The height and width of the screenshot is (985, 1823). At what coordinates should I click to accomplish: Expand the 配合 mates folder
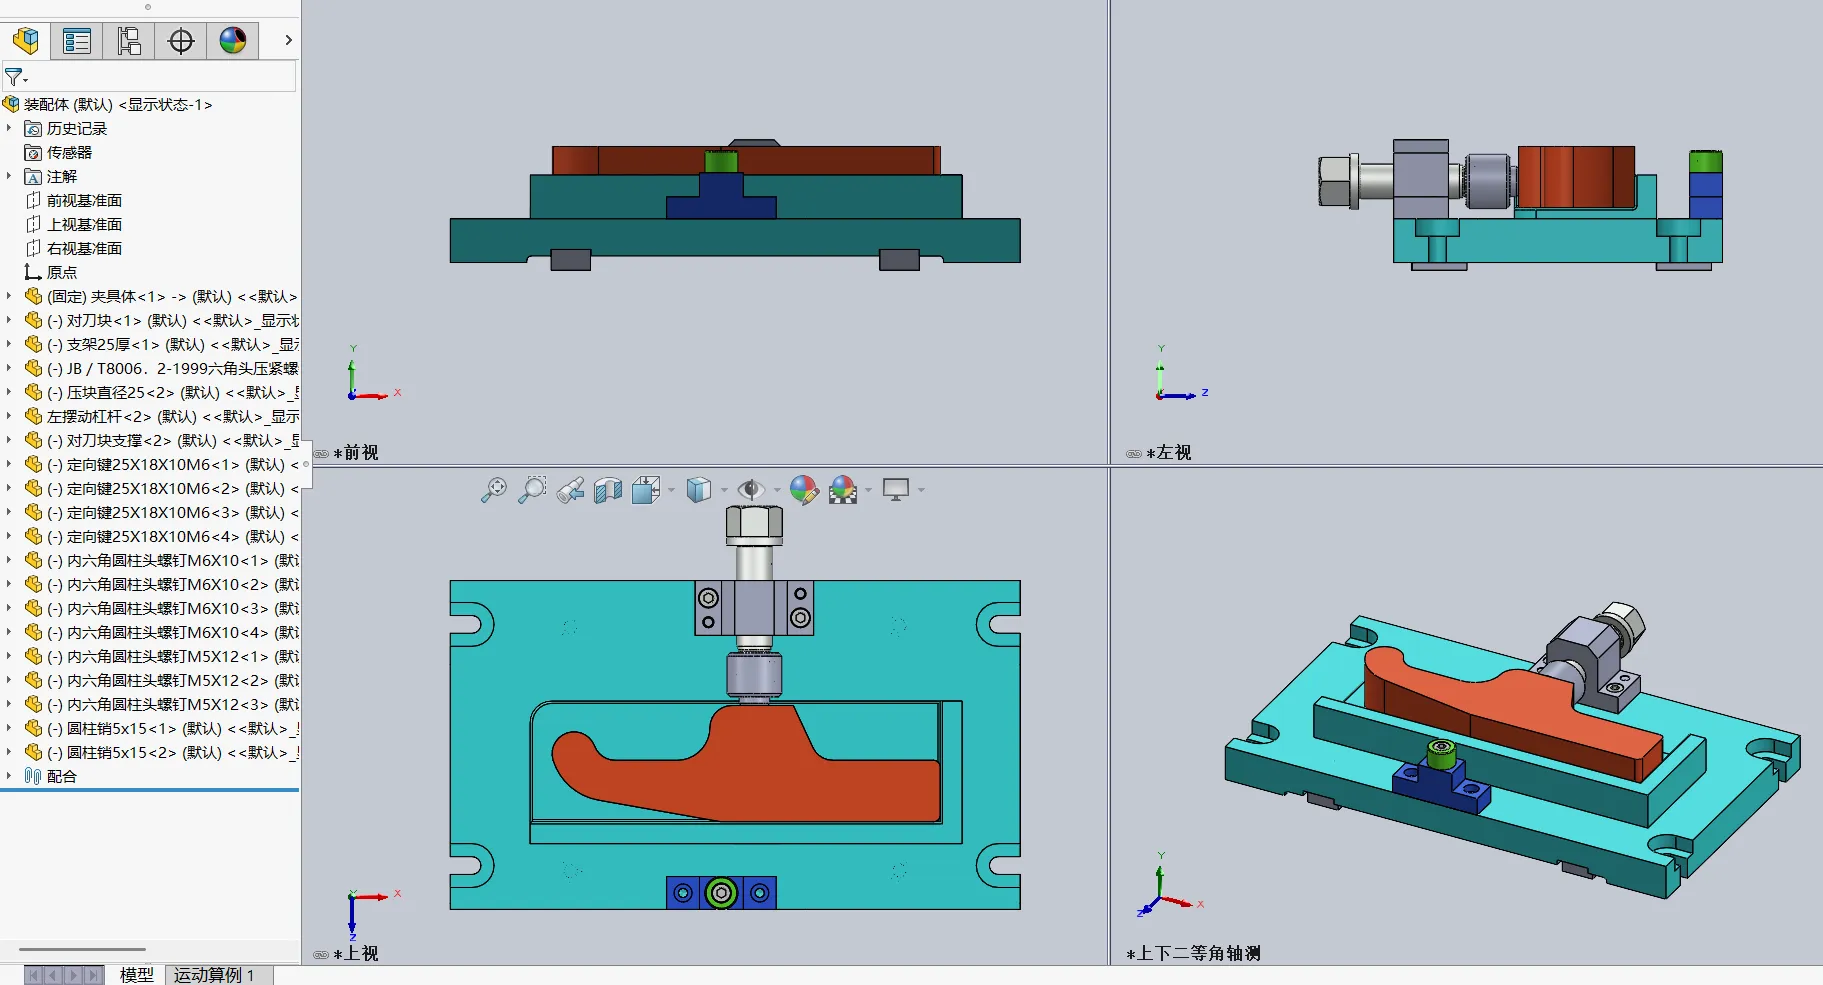pos(9,776)
